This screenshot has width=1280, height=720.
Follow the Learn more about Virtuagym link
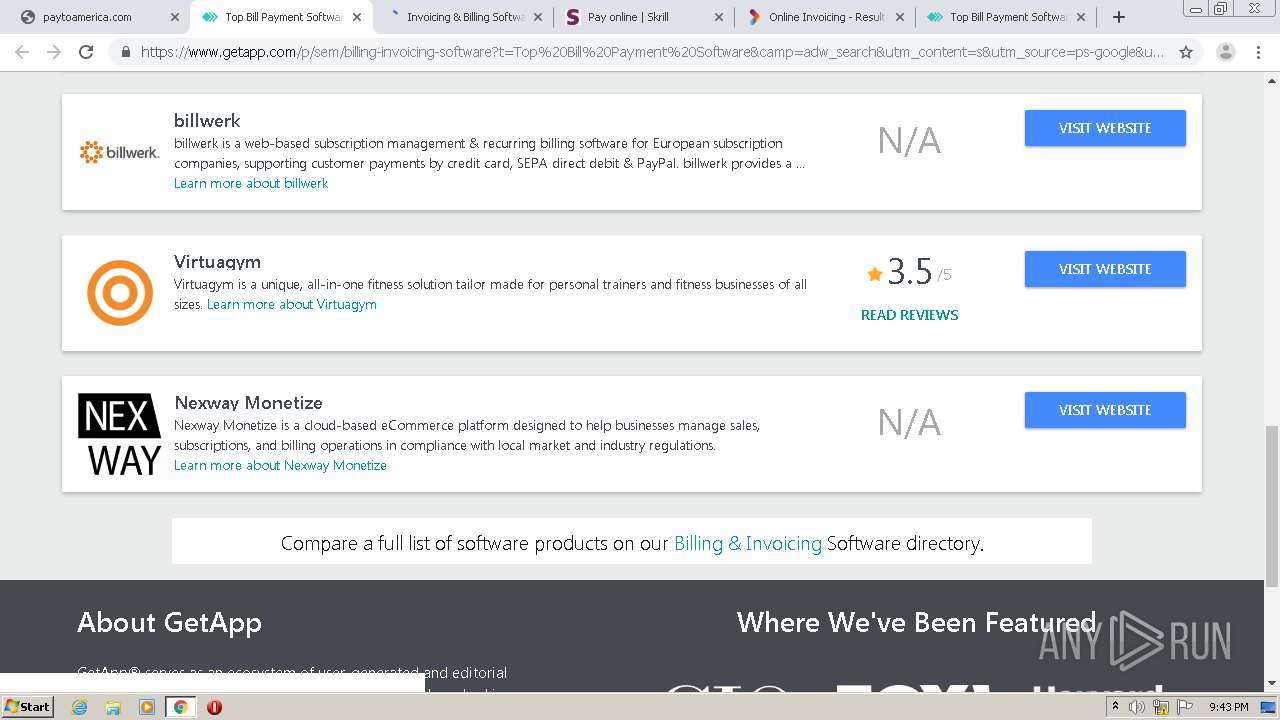coord(292,304)
